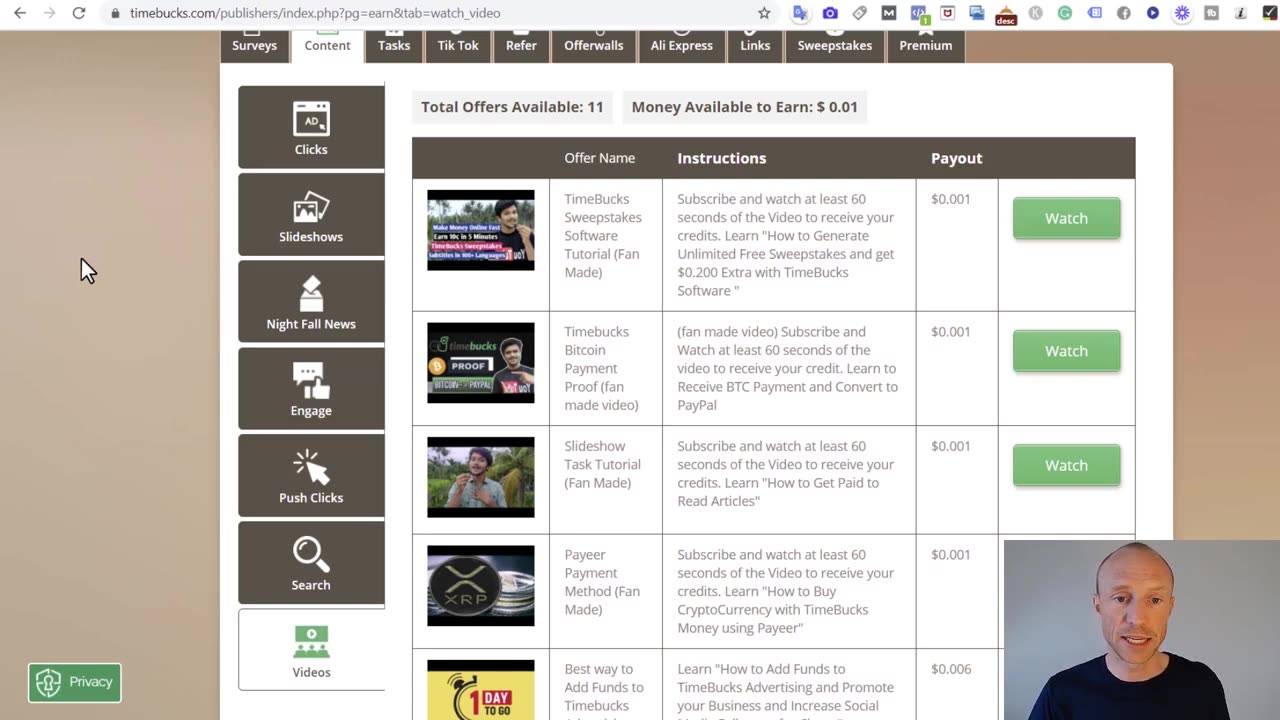Click the Offer Name column header
1280x720 pixels.
[x=600, y=158]
